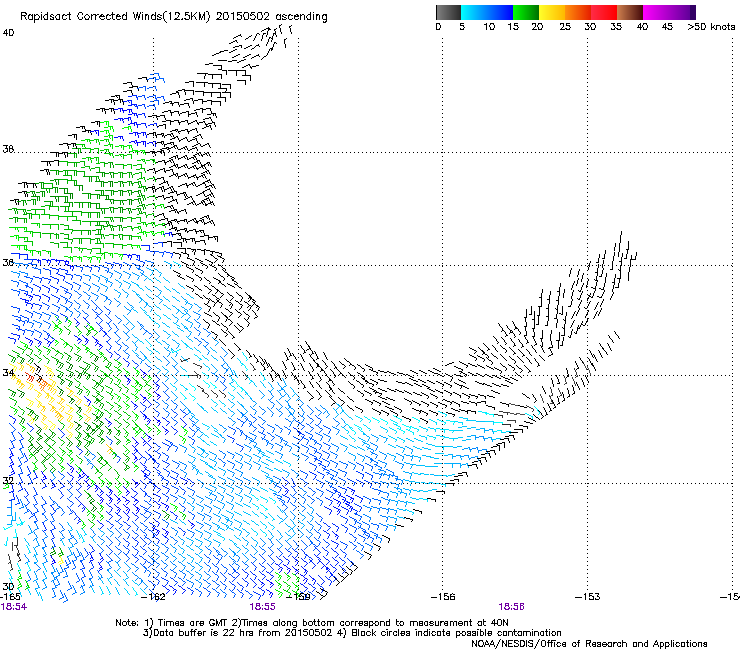The width and height of the screenshot is (740, 650).
Task: Click the yellow 20-25 knots legend segment
Action: coord(552,12)
